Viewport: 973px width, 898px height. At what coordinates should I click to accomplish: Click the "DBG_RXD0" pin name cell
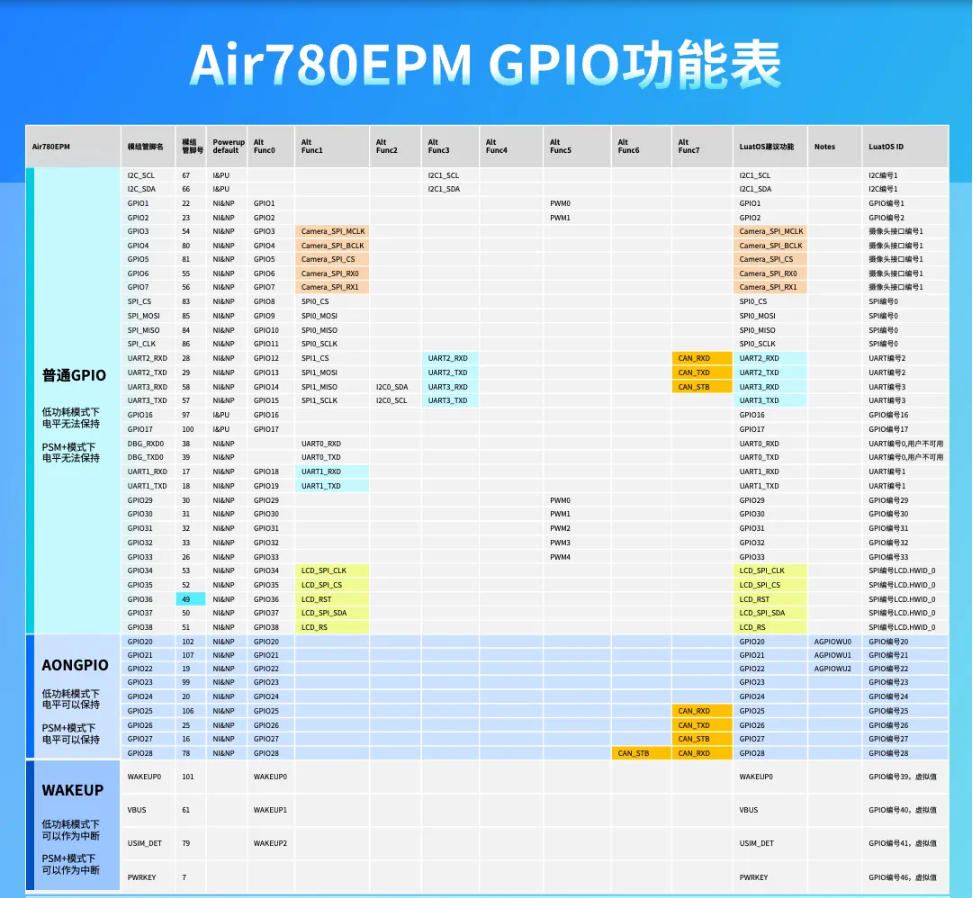[x=146, y=444]
